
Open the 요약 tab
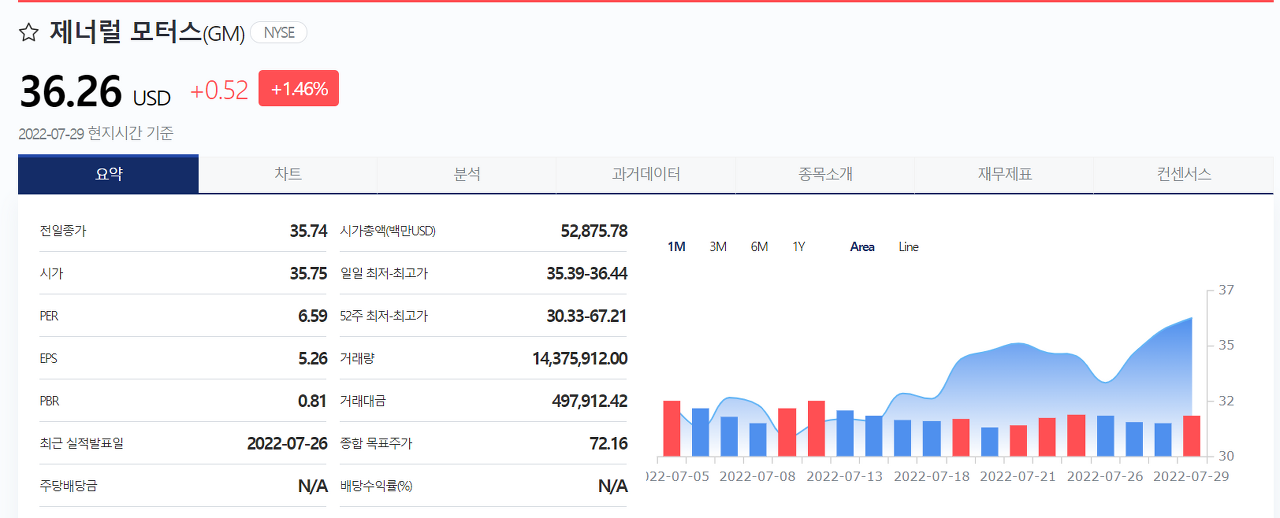pos(109,174)
